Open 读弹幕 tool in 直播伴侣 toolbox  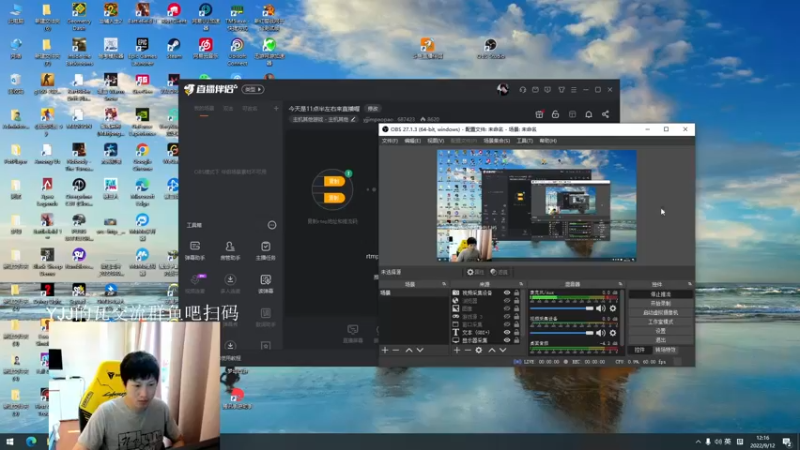[265, 284]
